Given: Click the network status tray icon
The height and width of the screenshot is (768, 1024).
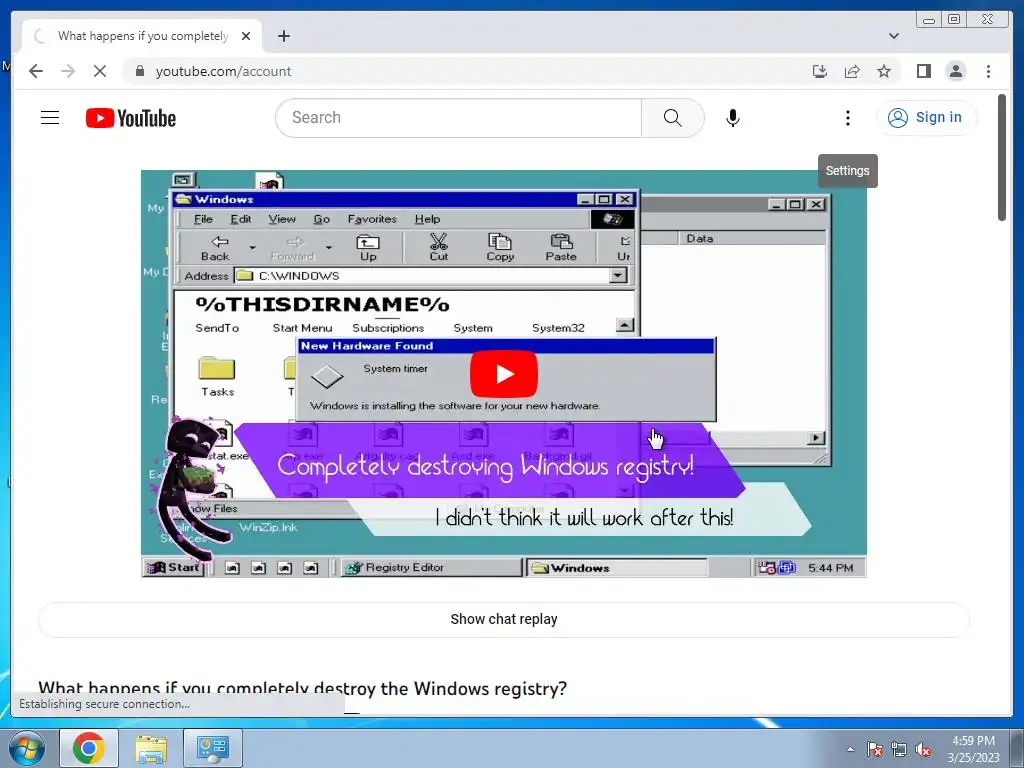Looking at the screenshot, I should [x=899, y=749].
